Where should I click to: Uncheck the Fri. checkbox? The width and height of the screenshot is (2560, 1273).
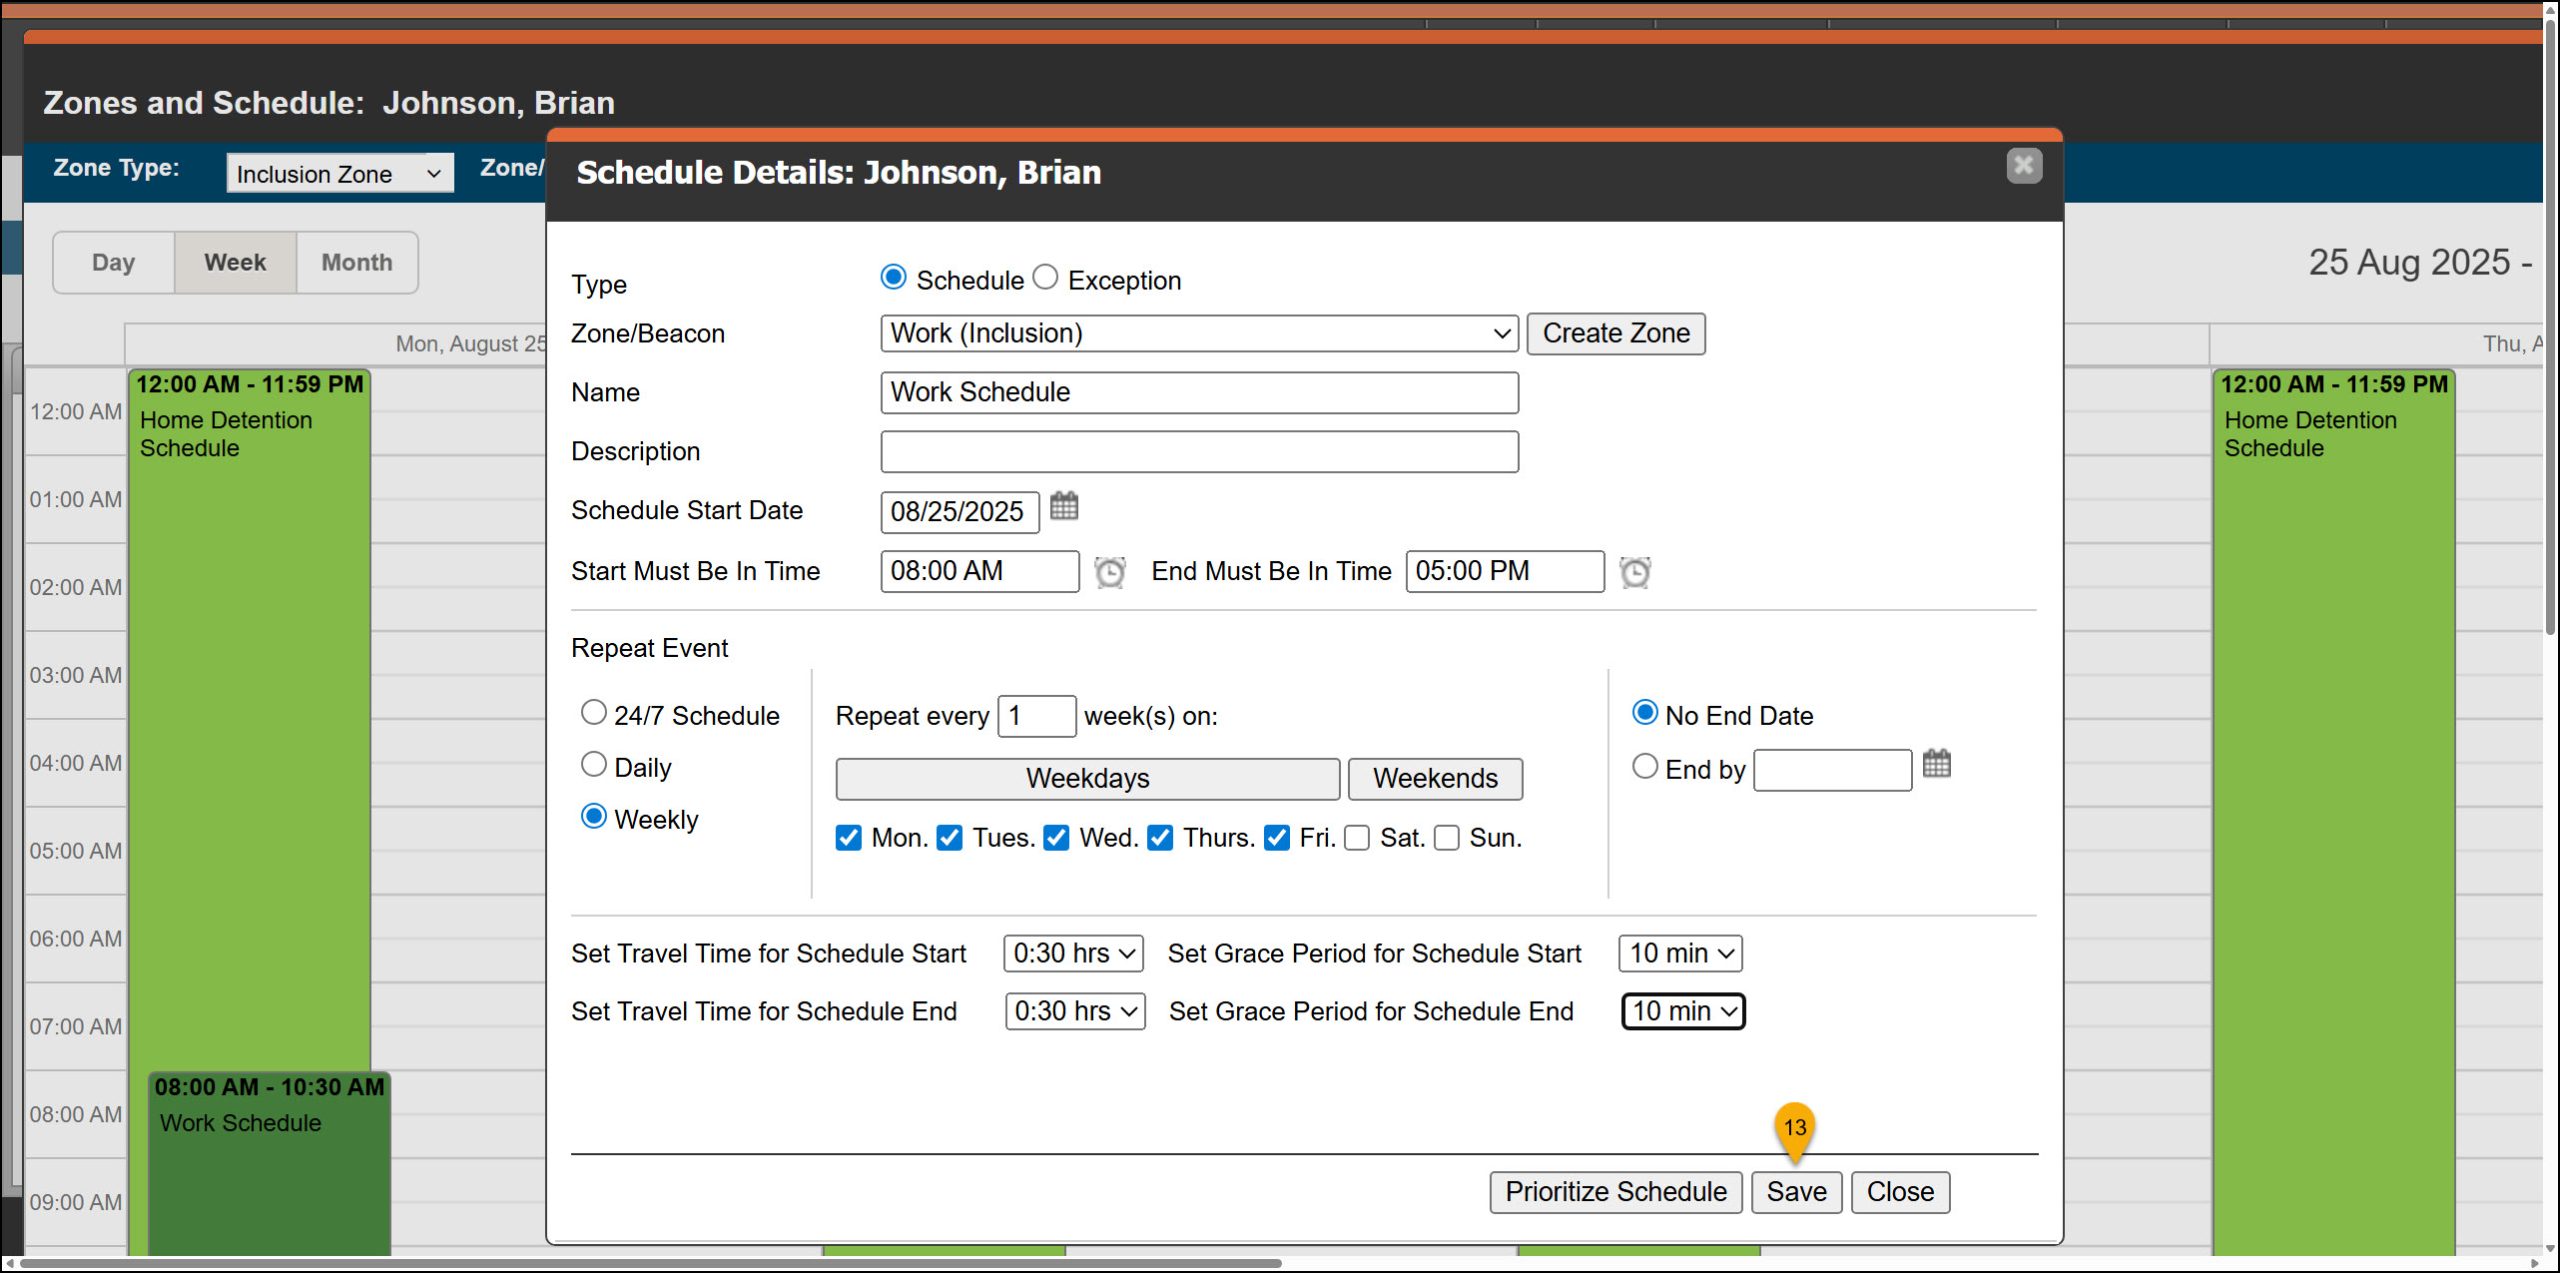pyautogui.click(x=1276, y=838)
